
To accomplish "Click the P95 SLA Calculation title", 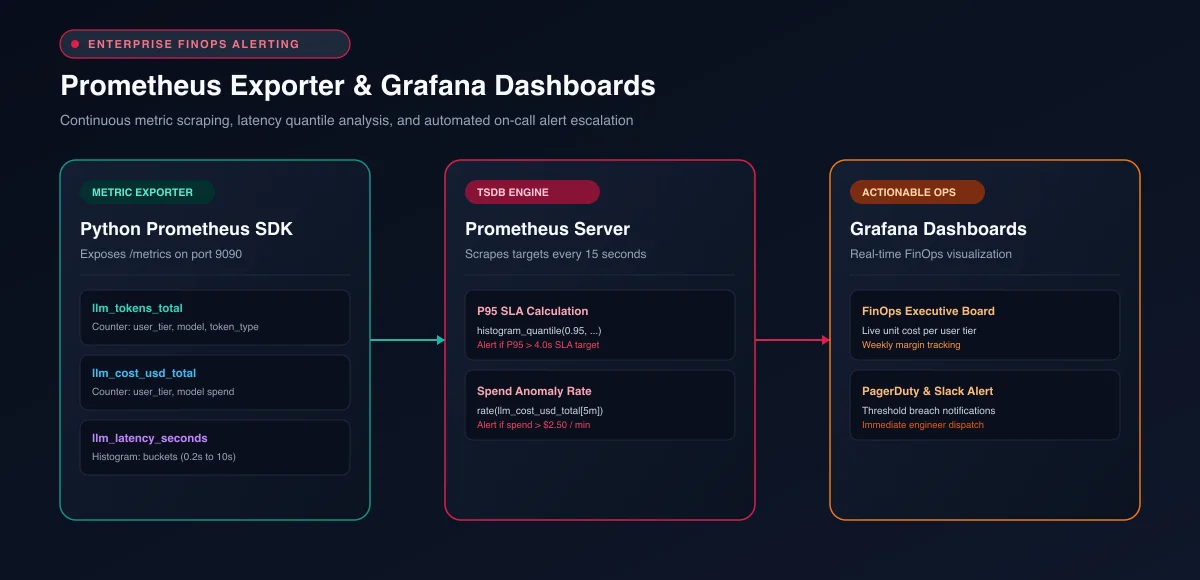I will pyautogui.click(x=533, y=311).
